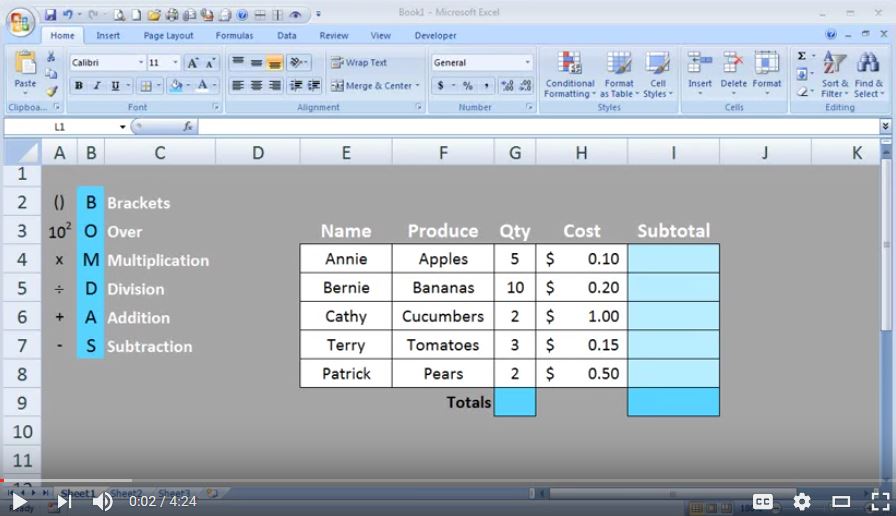Click the Cut scissors icon
896x516 pixels.
click(x=51, y=57)
